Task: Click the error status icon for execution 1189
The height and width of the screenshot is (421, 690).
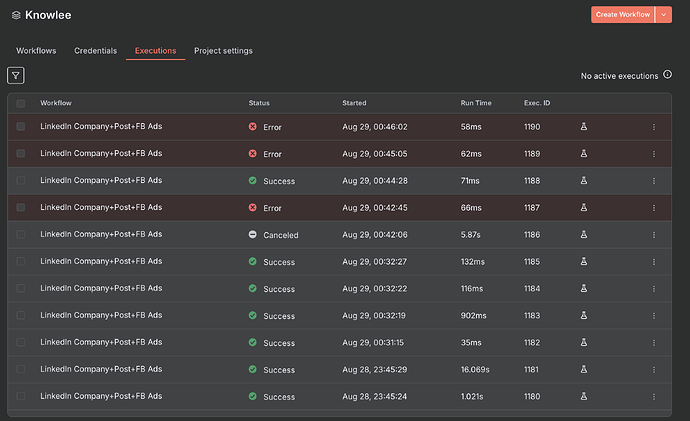Action: coord(253,154)
